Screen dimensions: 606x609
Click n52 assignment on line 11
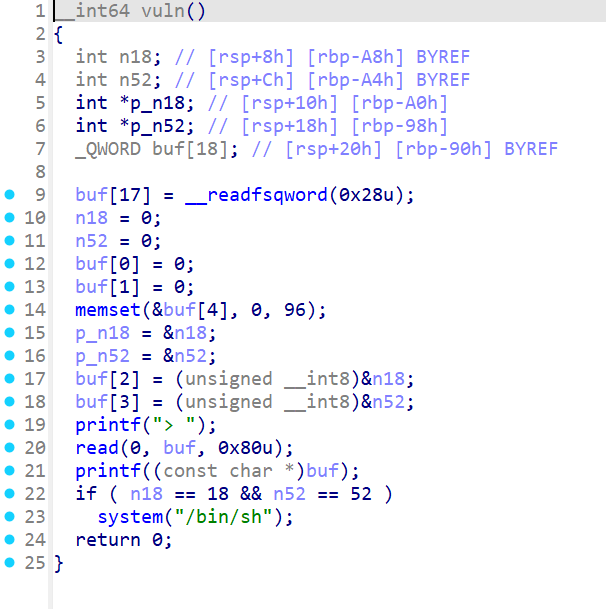point(91,241)
